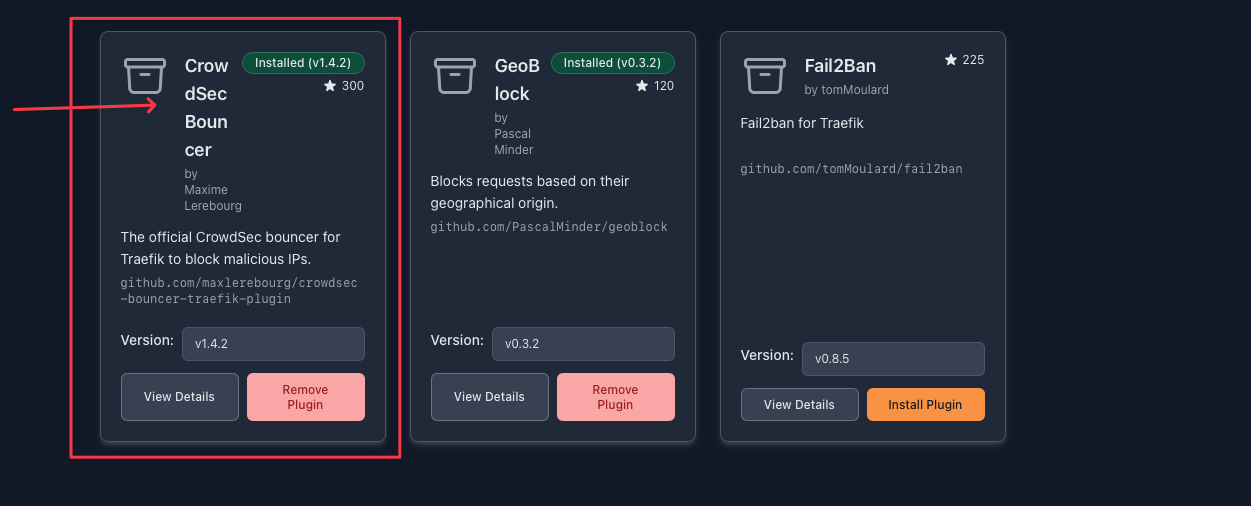The height and width of the screenshot is (506, 1251).
Task: View details for CrowdSec Bouncer plugin
Action: (x=180, y=397)
